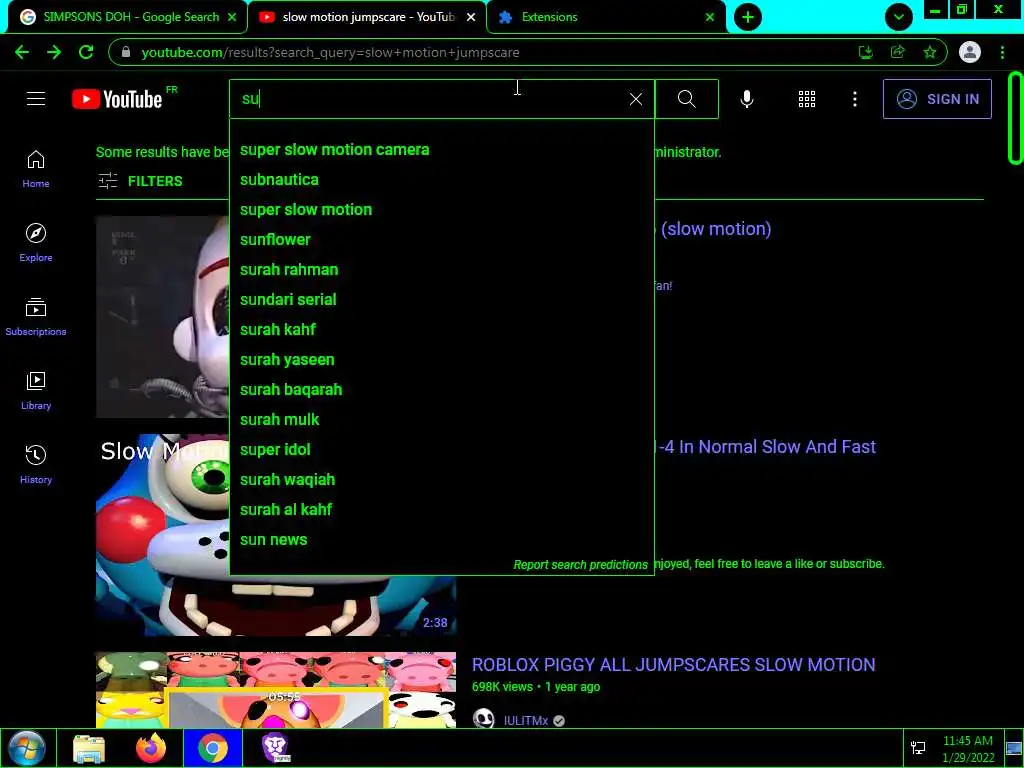Launch Firefox from the taskbar

click(x=151, y=748)
